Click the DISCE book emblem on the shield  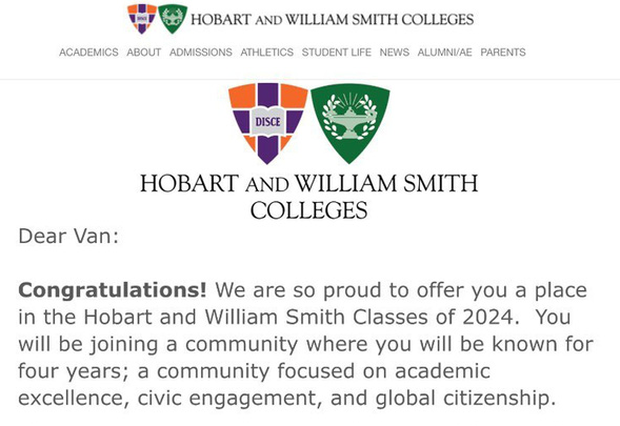coord(267,122)
